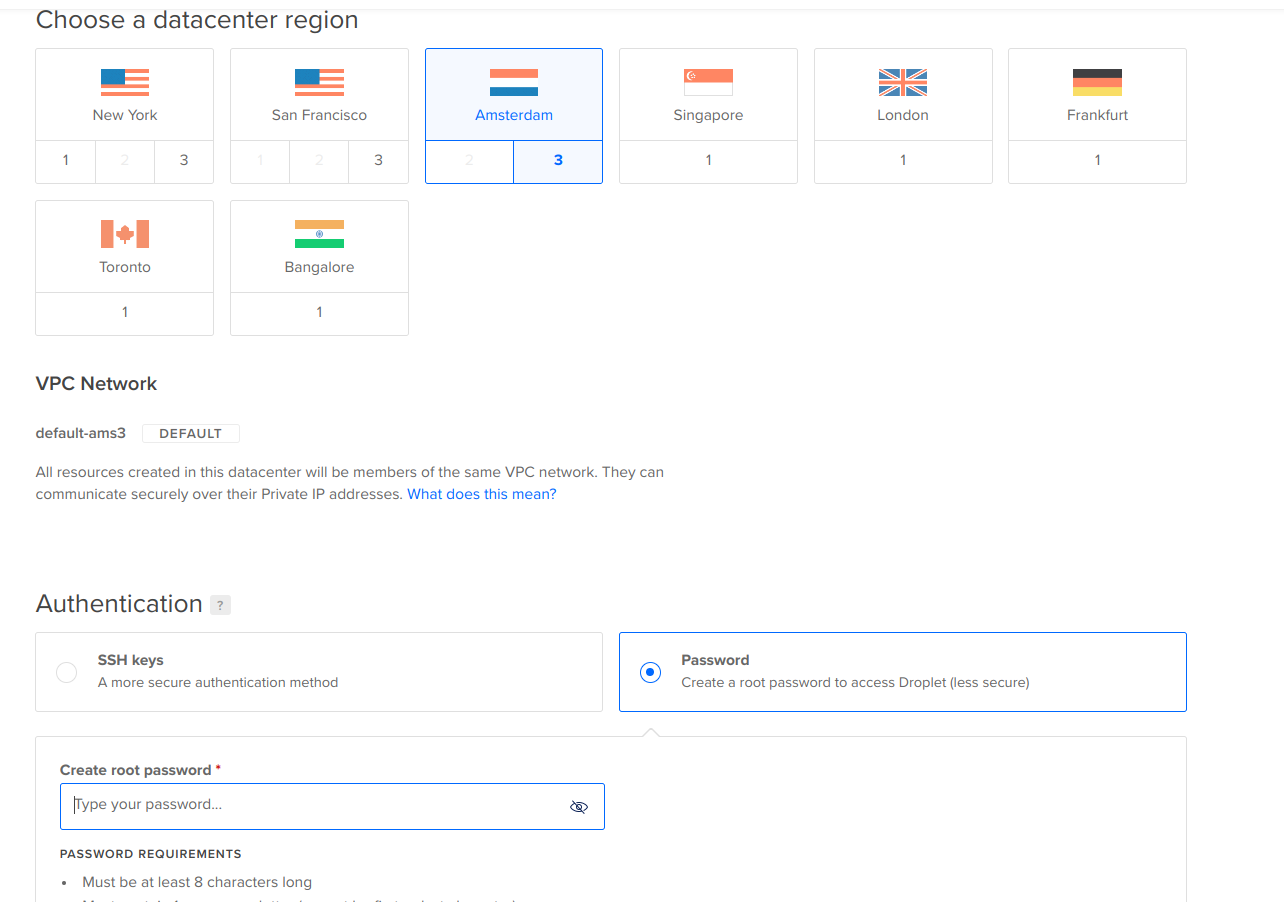Choose New York datacenter number 1
1284x902 pixels.
[x=65, y=161]
